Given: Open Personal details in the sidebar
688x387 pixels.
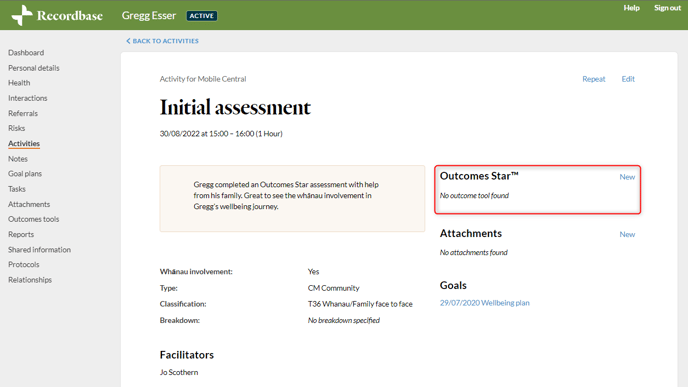Looking at the screenshot, I should 34,68.
